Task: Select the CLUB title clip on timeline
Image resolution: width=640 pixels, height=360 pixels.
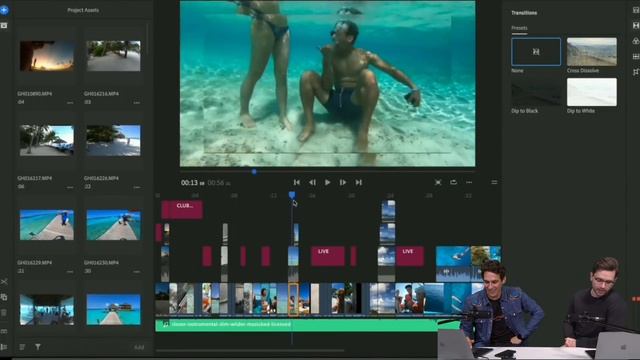Action: (182, 210)
